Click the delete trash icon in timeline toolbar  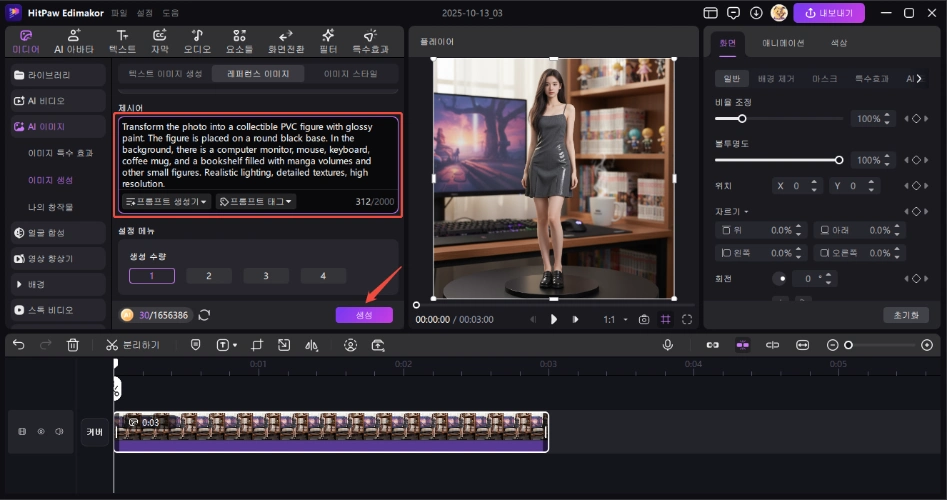73,345
